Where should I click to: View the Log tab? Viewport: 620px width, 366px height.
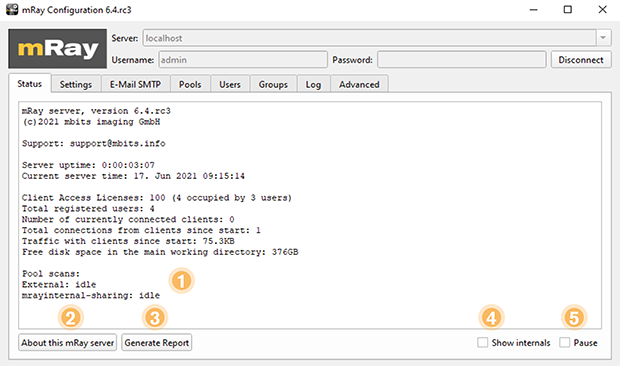pos(313,84)
